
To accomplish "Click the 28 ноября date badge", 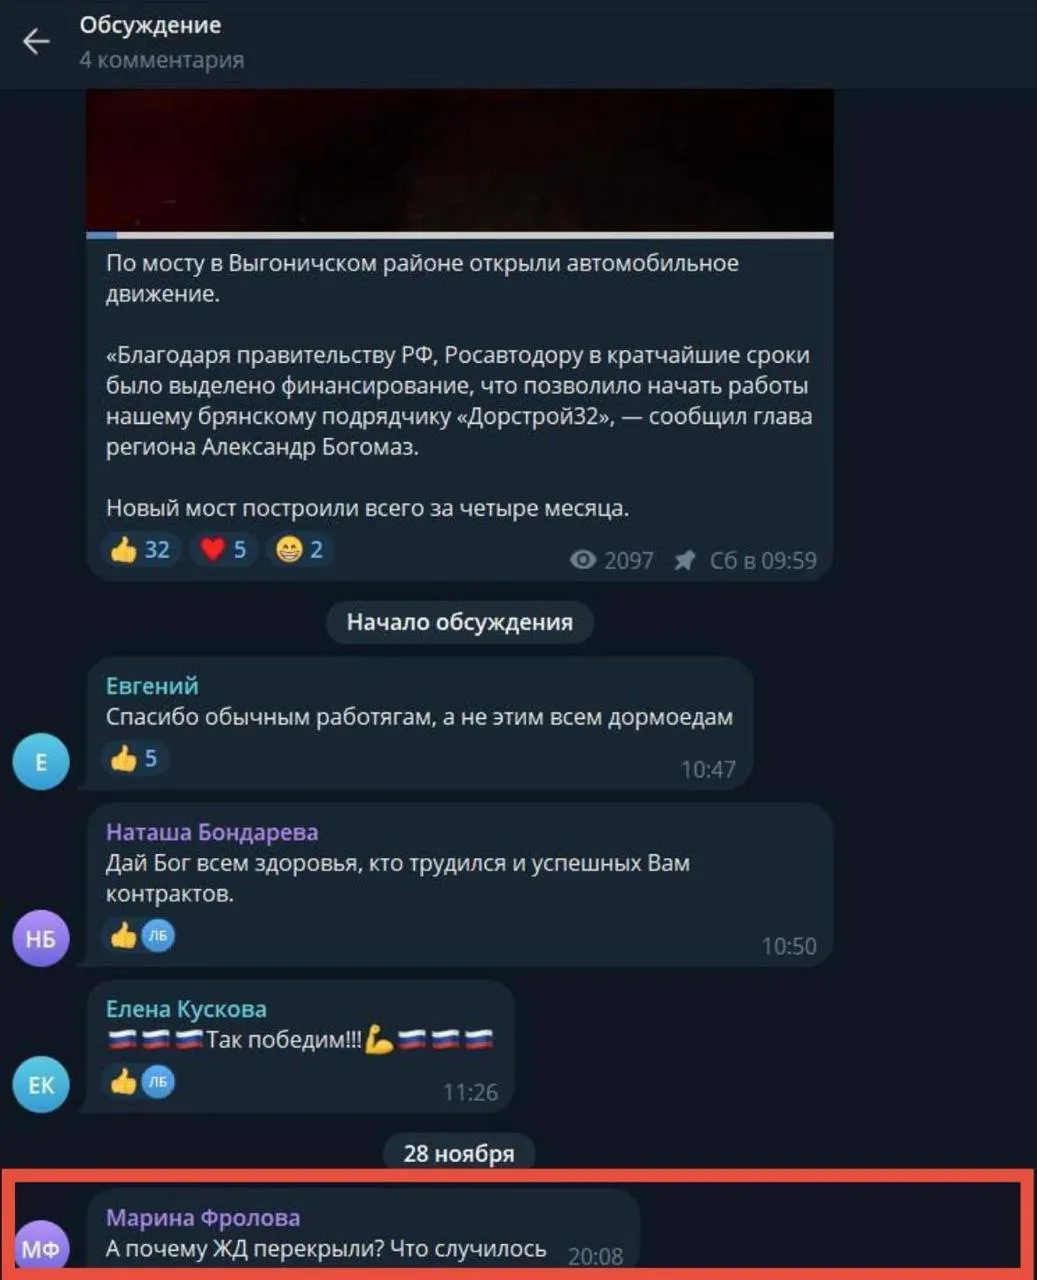I will click(459, 1153).
